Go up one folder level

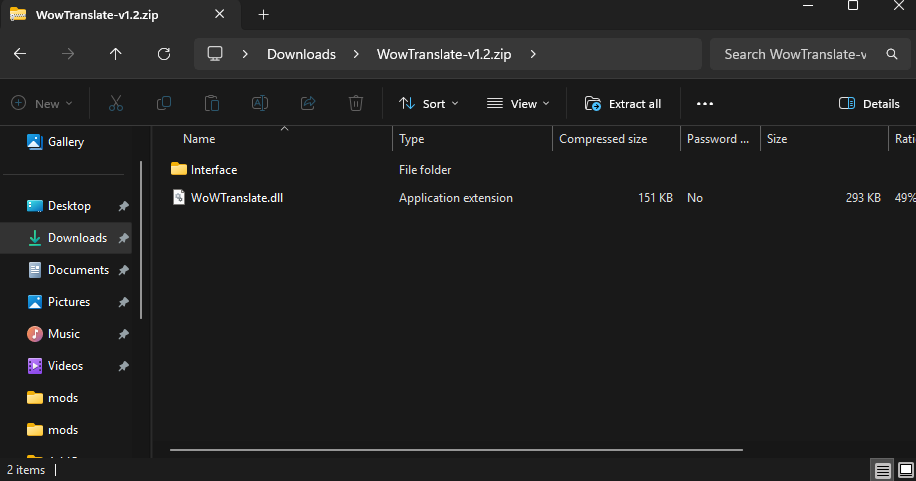pyautogui.click(x=116, y=54)
